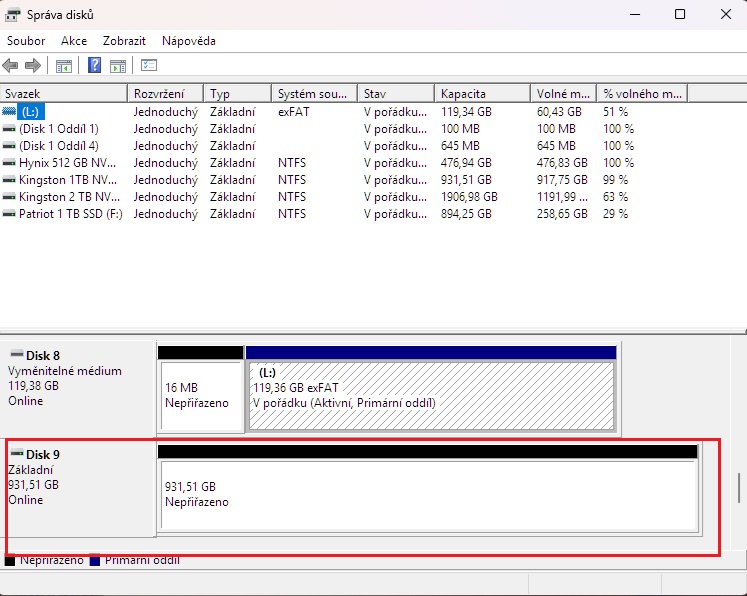The width and height of the screenshot is (747, 596).
Task: Close the Správa disků window
Action: (x=726, y=14)
